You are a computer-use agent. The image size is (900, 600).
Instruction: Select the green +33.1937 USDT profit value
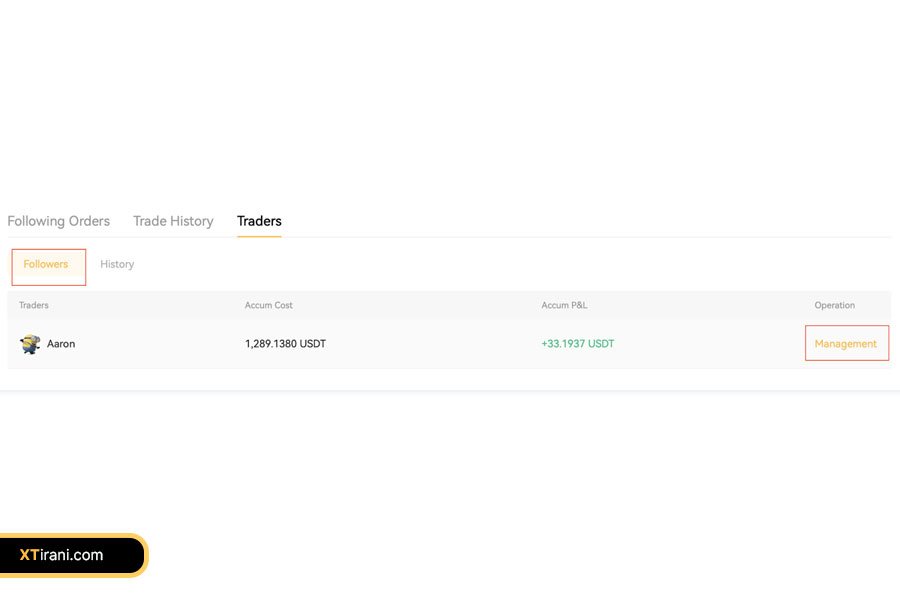coord(577,344)
